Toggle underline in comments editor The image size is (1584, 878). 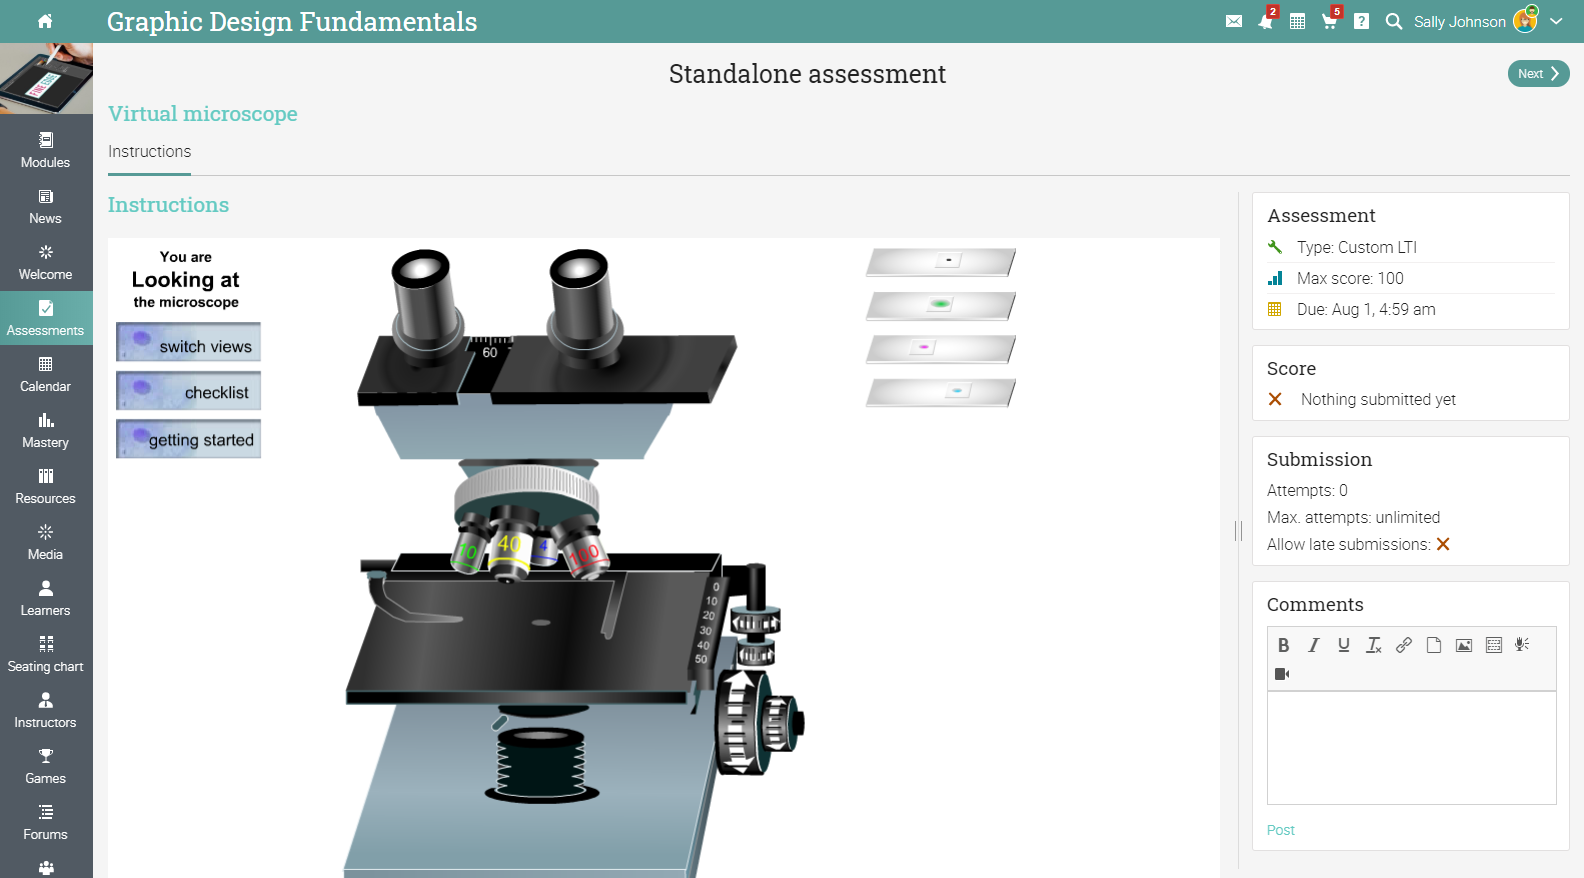point(1344,645)
